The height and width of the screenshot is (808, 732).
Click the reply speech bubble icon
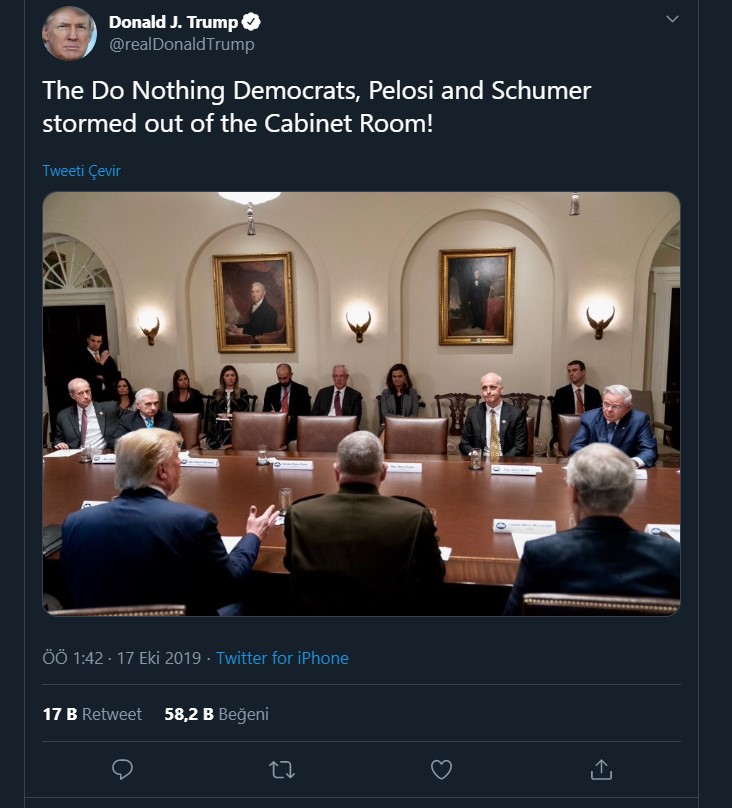(x=122, y=769)
